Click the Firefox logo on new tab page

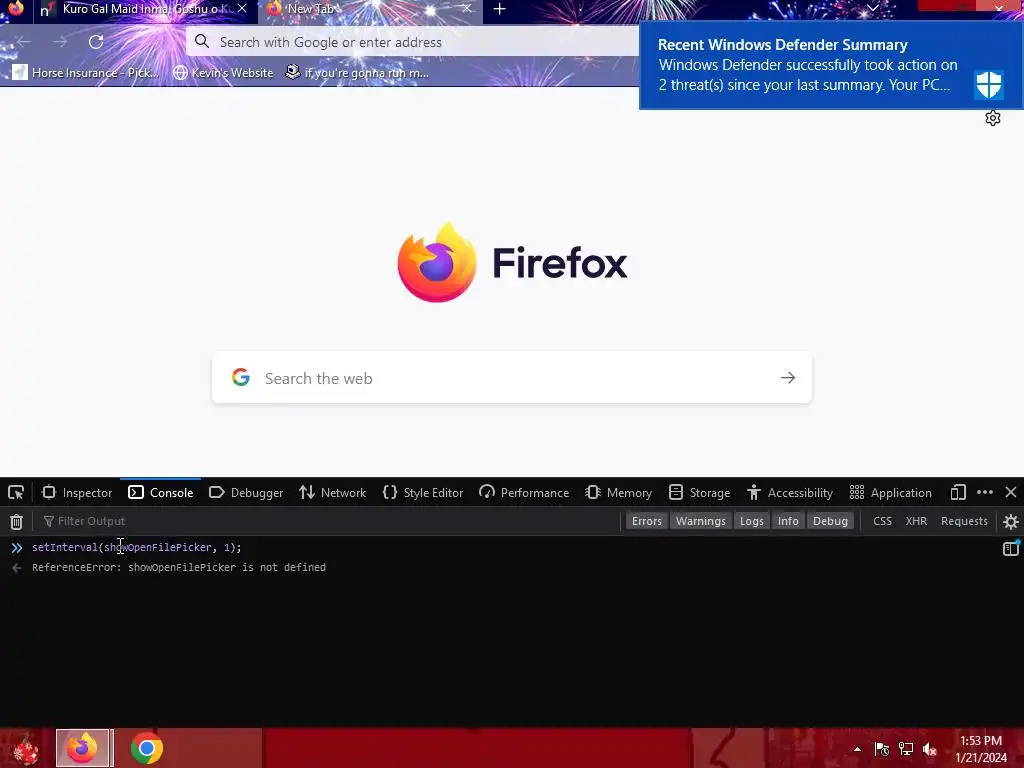click(437, 263)
